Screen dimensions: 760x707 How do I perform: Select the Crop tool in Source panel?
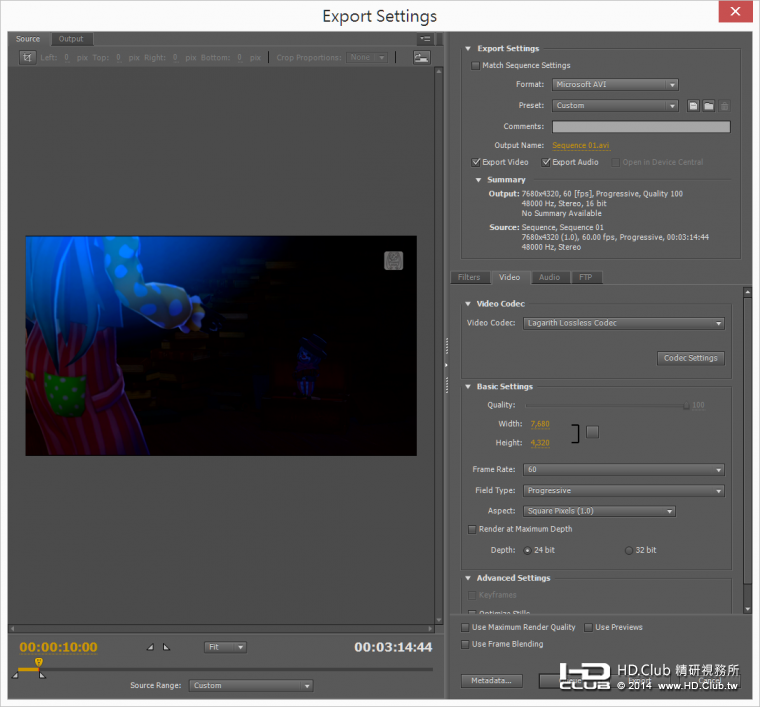[x=27, y=58]
